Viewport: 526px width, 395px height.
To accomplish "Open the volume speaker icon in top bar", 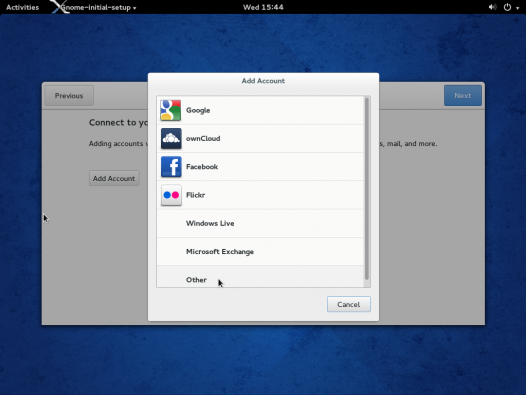I will click(x=492, y=7).
